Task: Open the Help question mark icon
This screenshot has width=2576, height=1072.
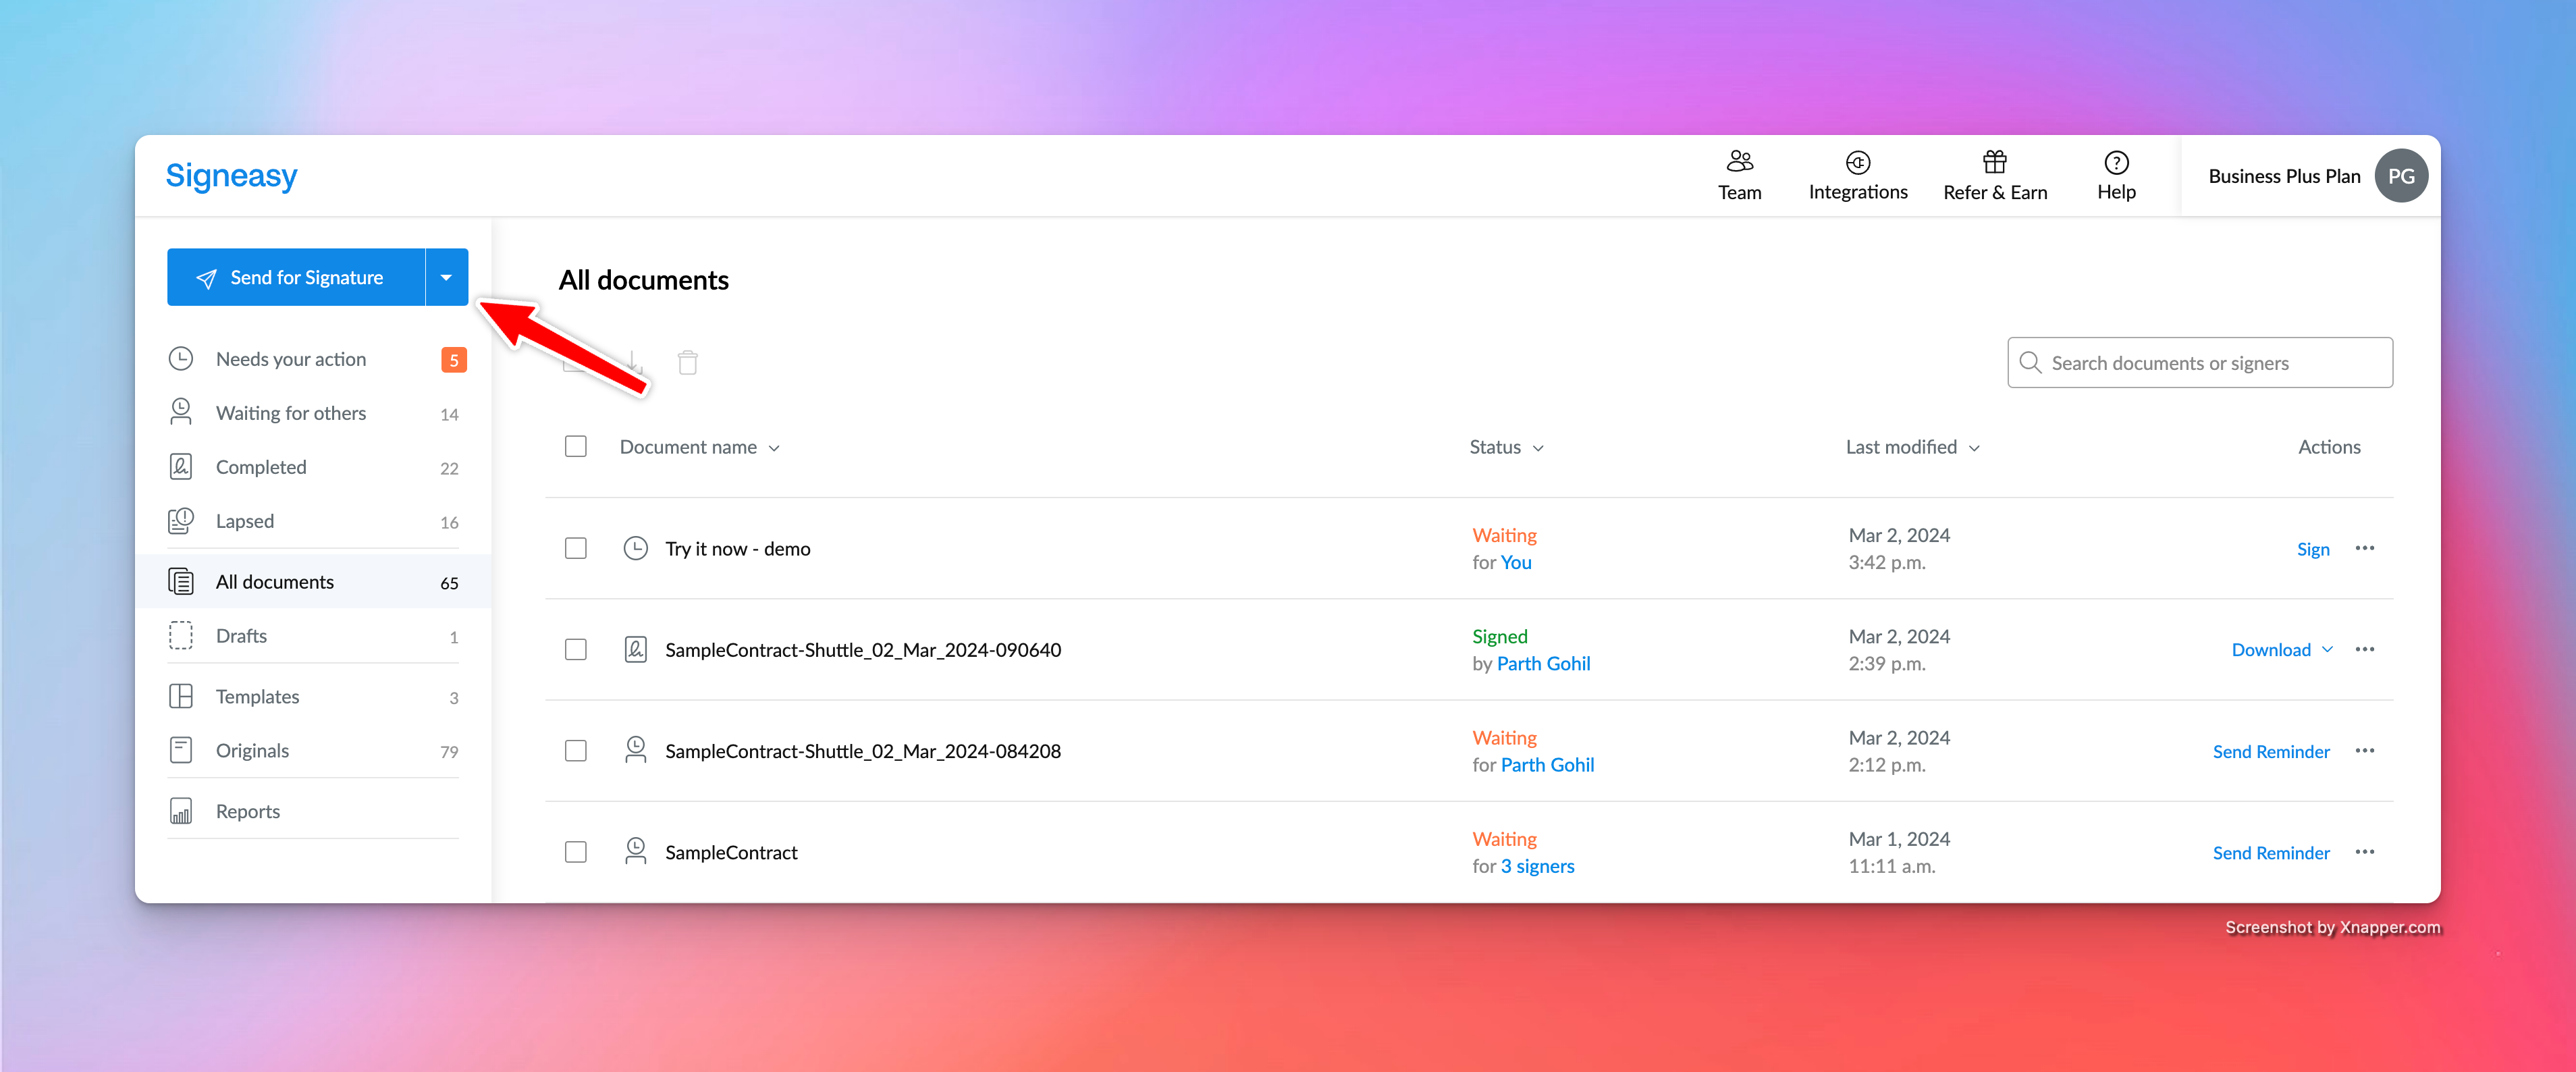Action: point(2116,162)
